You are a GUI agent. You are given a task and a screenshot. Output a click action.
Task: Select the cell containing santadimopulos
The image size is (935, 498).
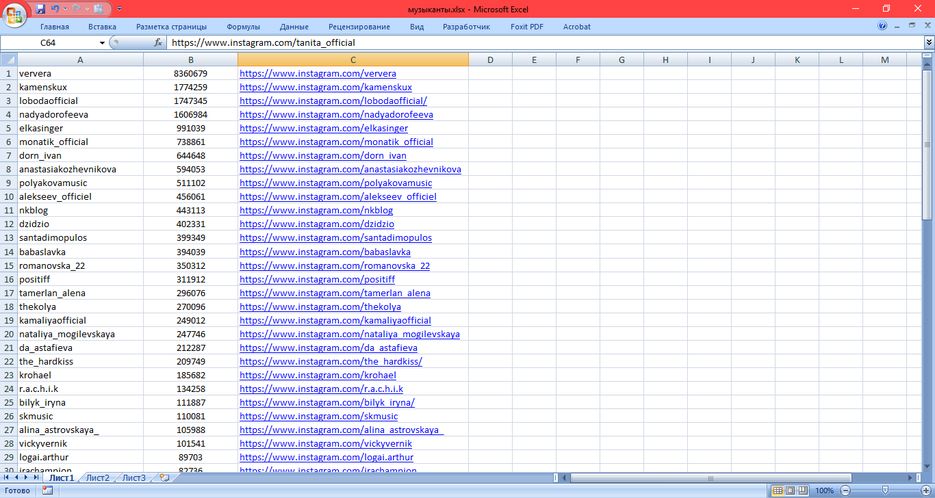click(x=81, y=238)
